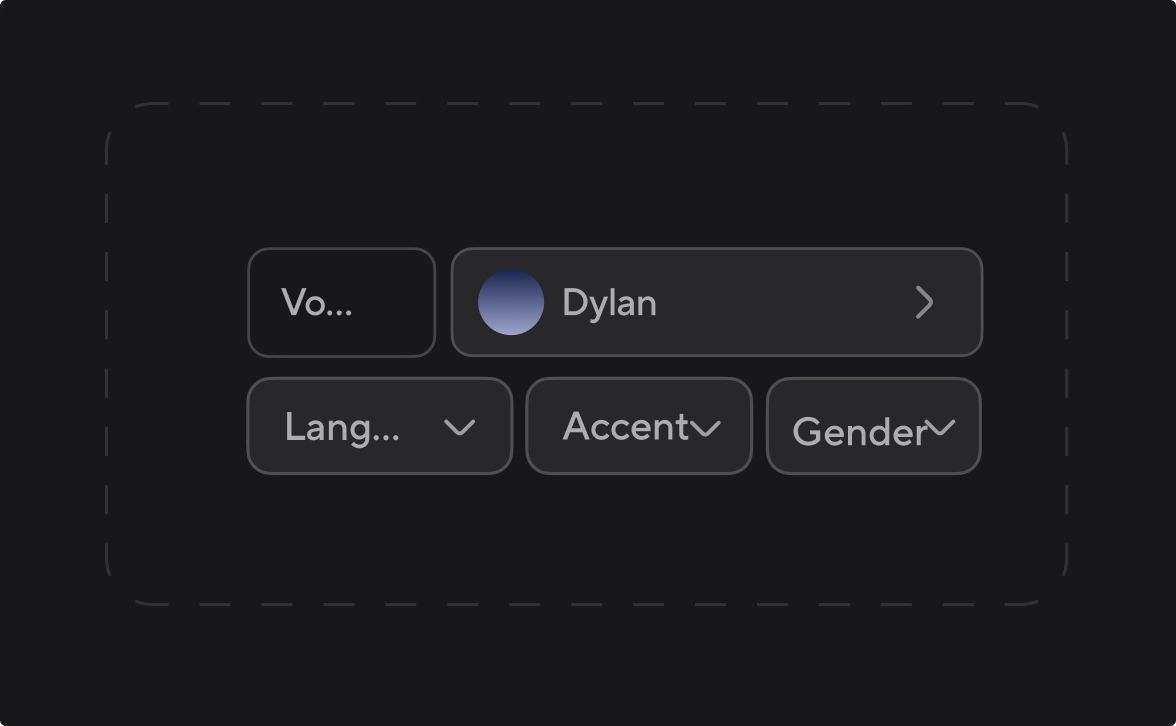1176x726 pixels.
Task: Select the Vo... tab box
Action: (341, 302)
